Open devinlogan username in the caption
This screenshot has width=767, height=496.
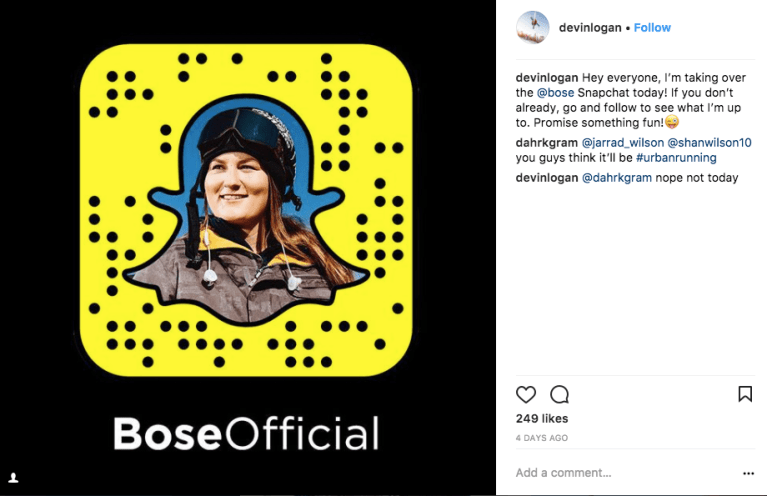point(546,78)
